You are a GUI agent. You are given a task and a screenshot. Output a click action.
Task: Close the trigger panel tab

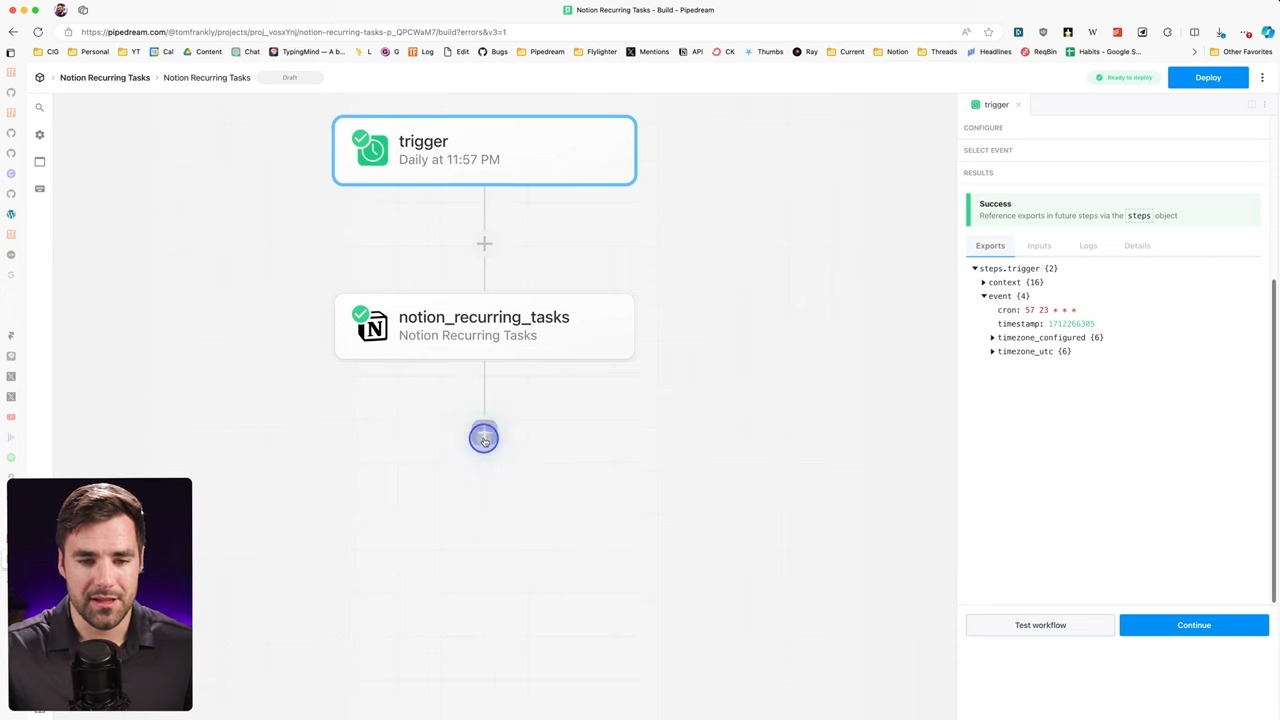point(1018,105)
